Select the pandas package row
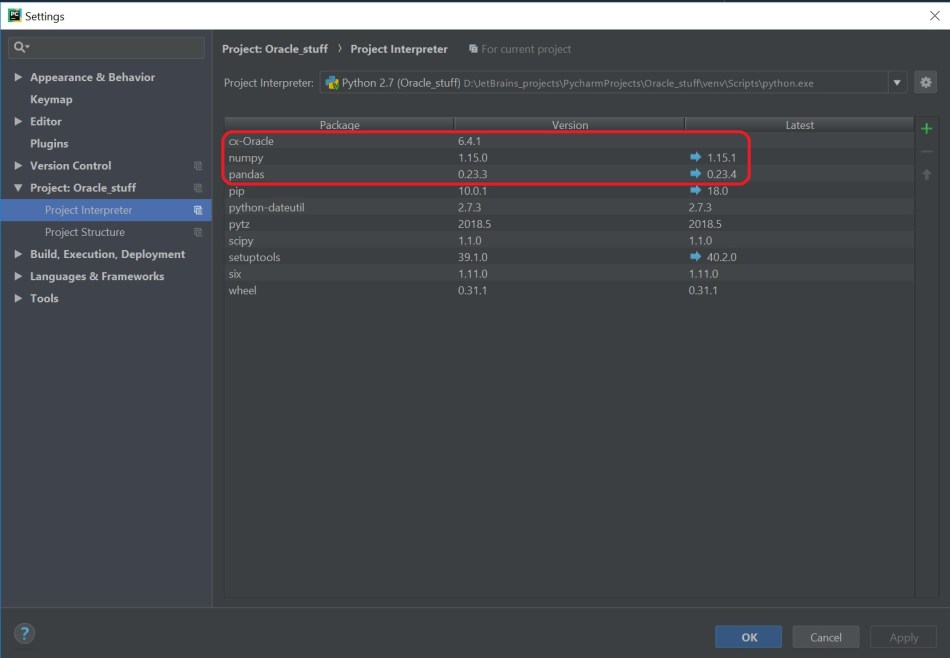950x658 pixels. point(340,175)
